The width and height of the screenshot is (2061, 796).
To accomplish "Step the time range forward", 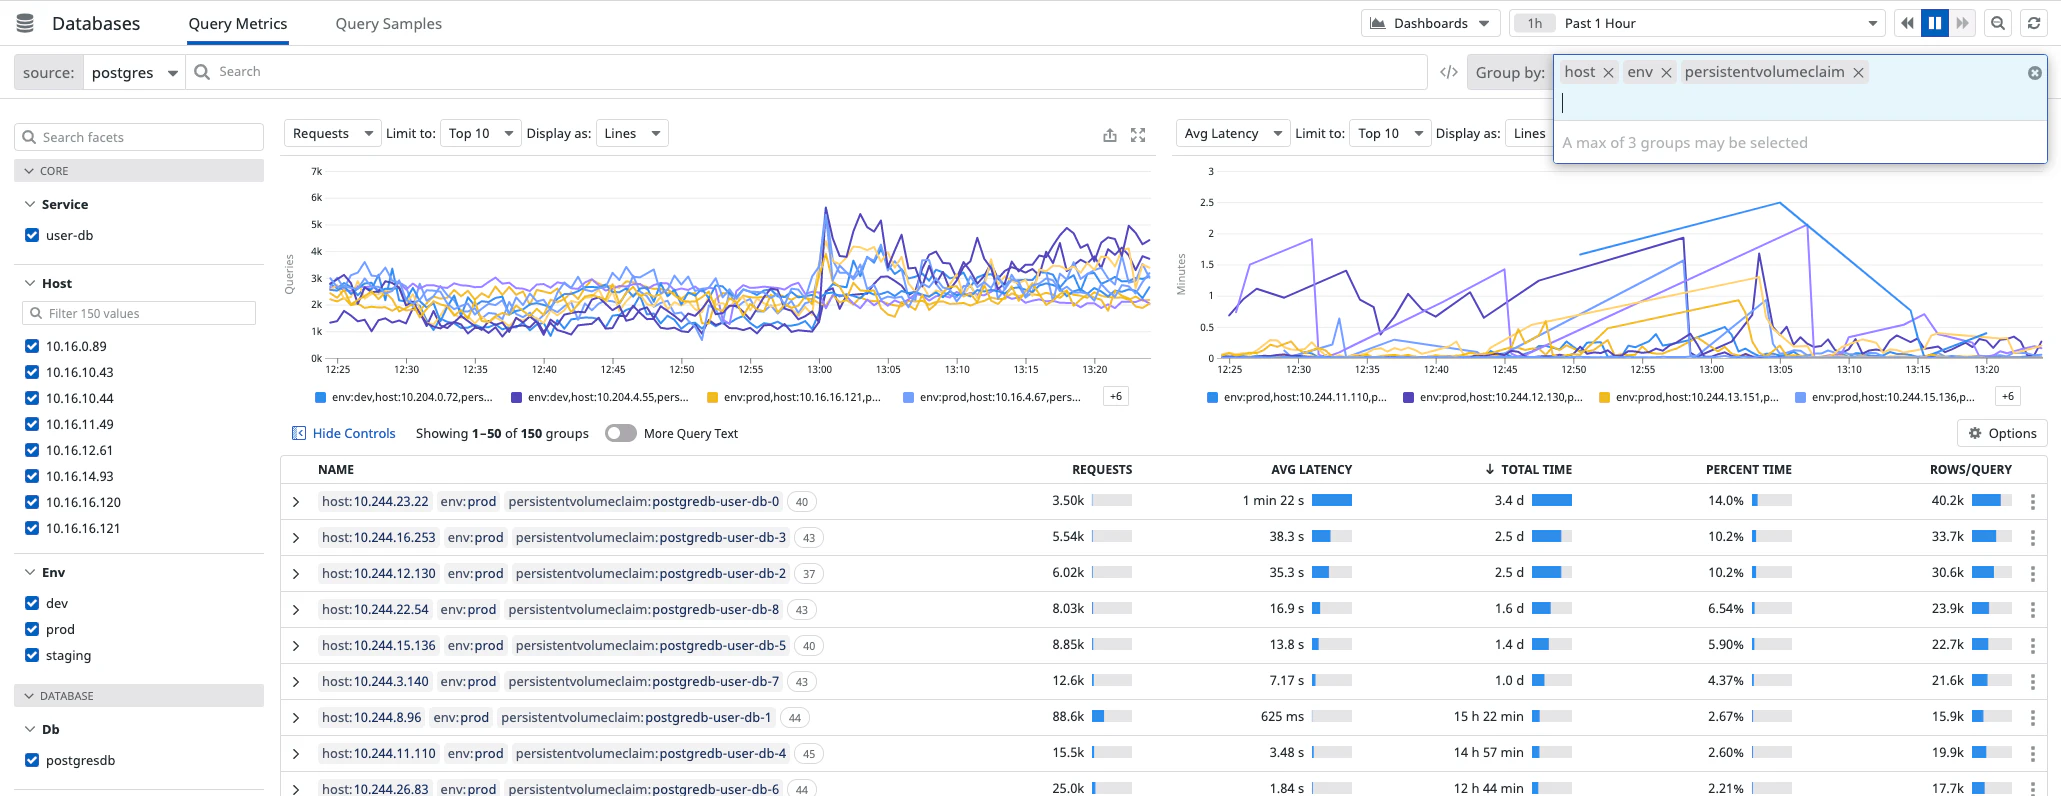I will (1963, 23).
